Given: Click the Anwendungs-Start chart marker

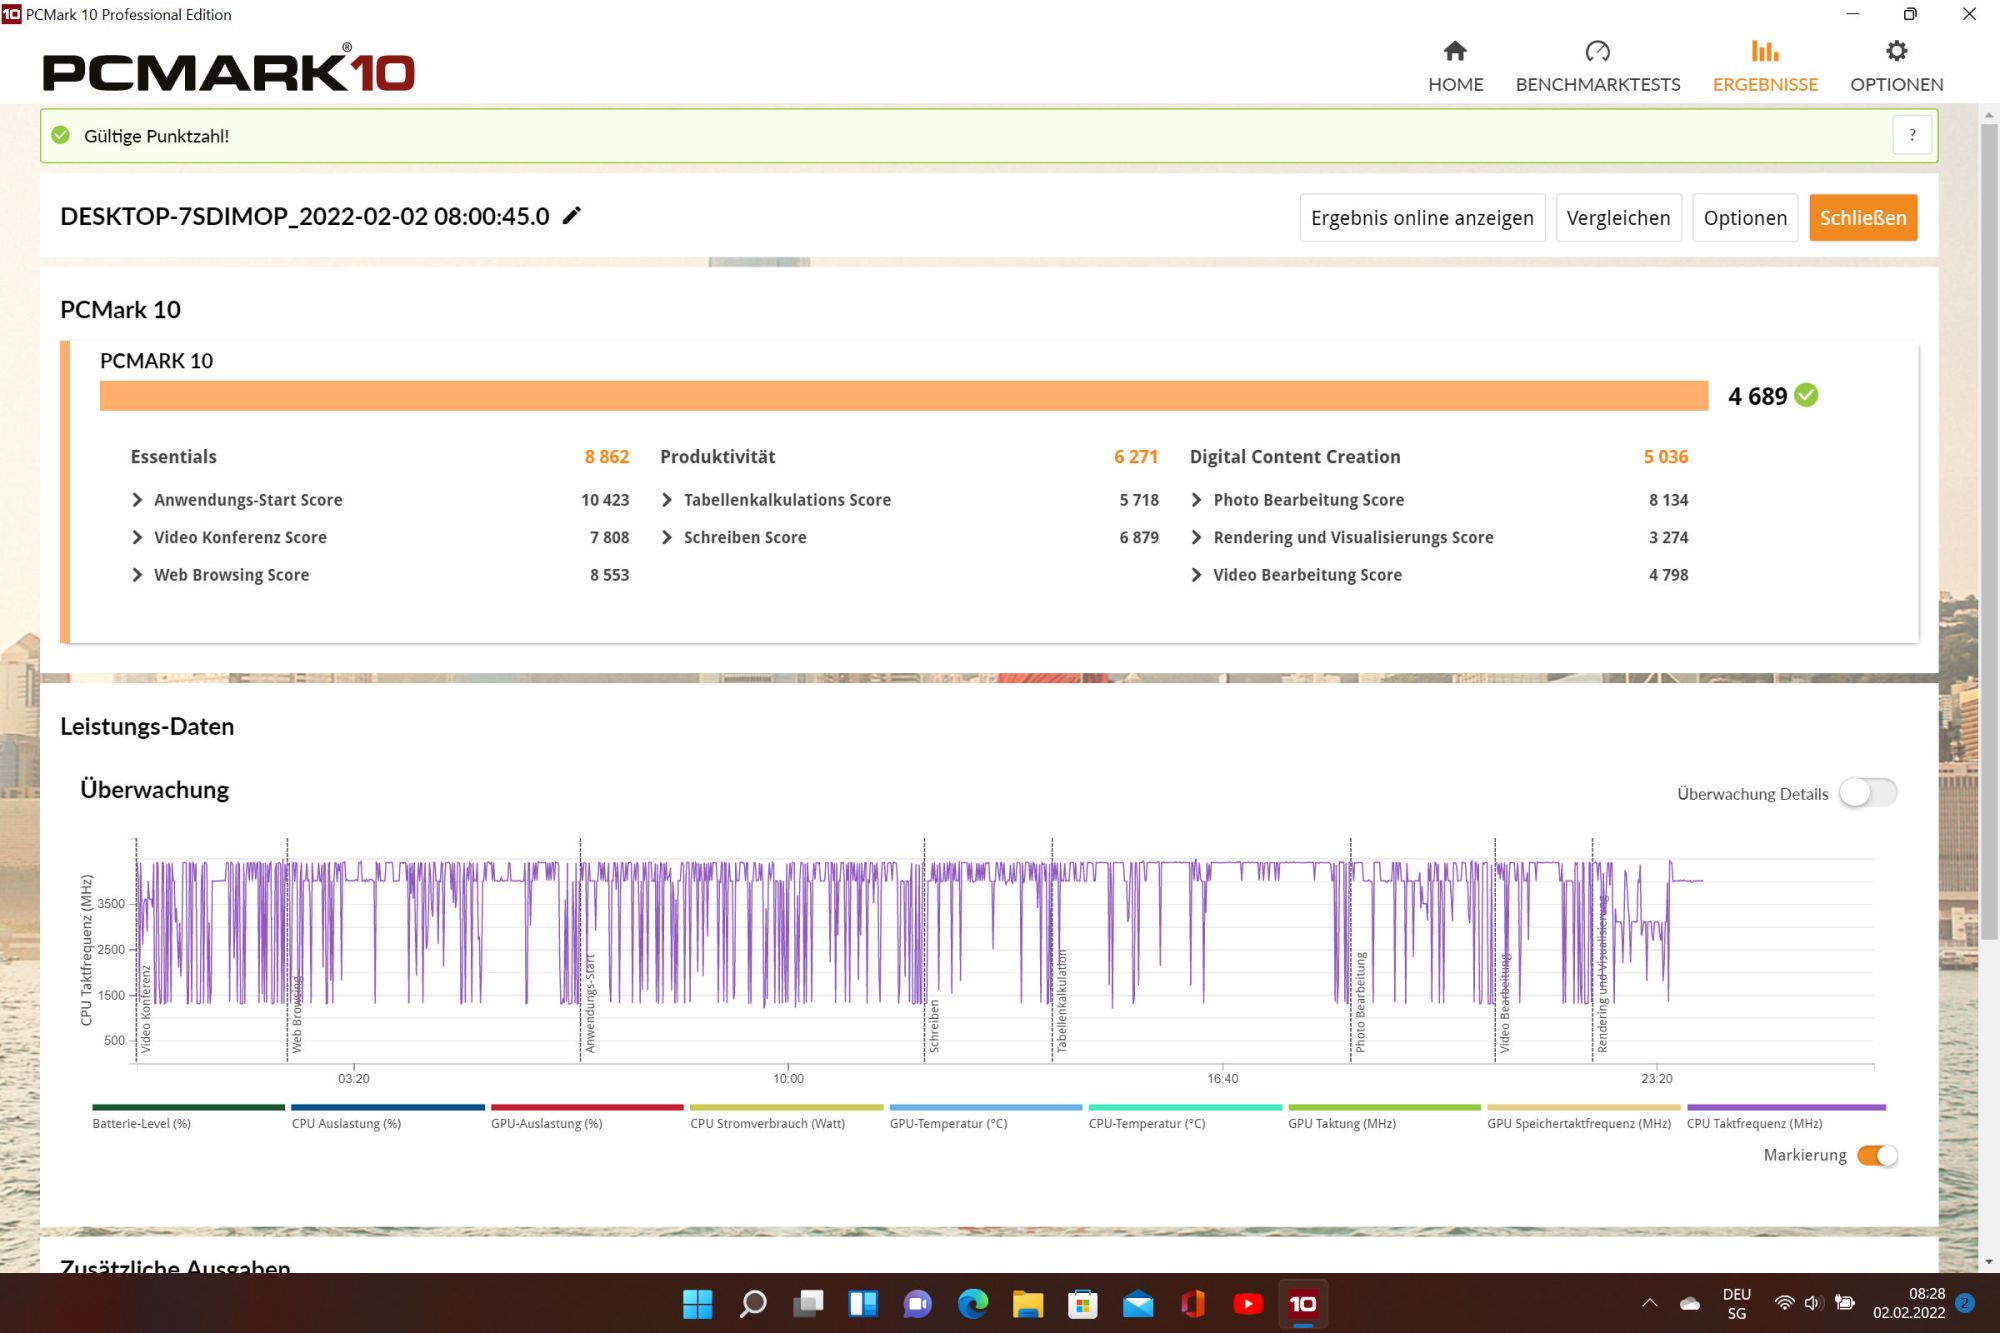Looking at the screenshot, I should (590, 1003).
